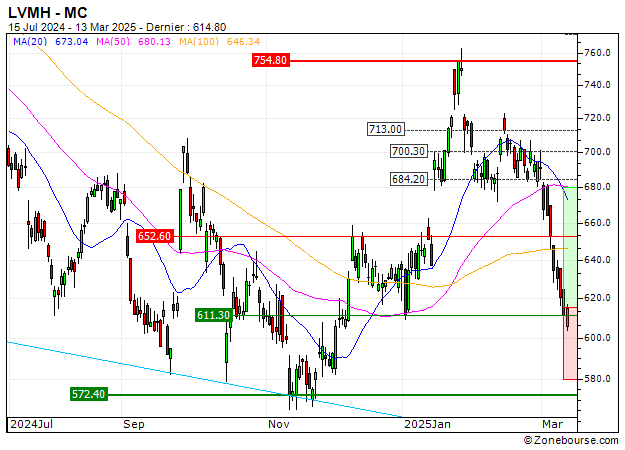Viewport: 625px width, 450px height.
Task: Click the 684.20 dashed level label
Action: (409, 179)
